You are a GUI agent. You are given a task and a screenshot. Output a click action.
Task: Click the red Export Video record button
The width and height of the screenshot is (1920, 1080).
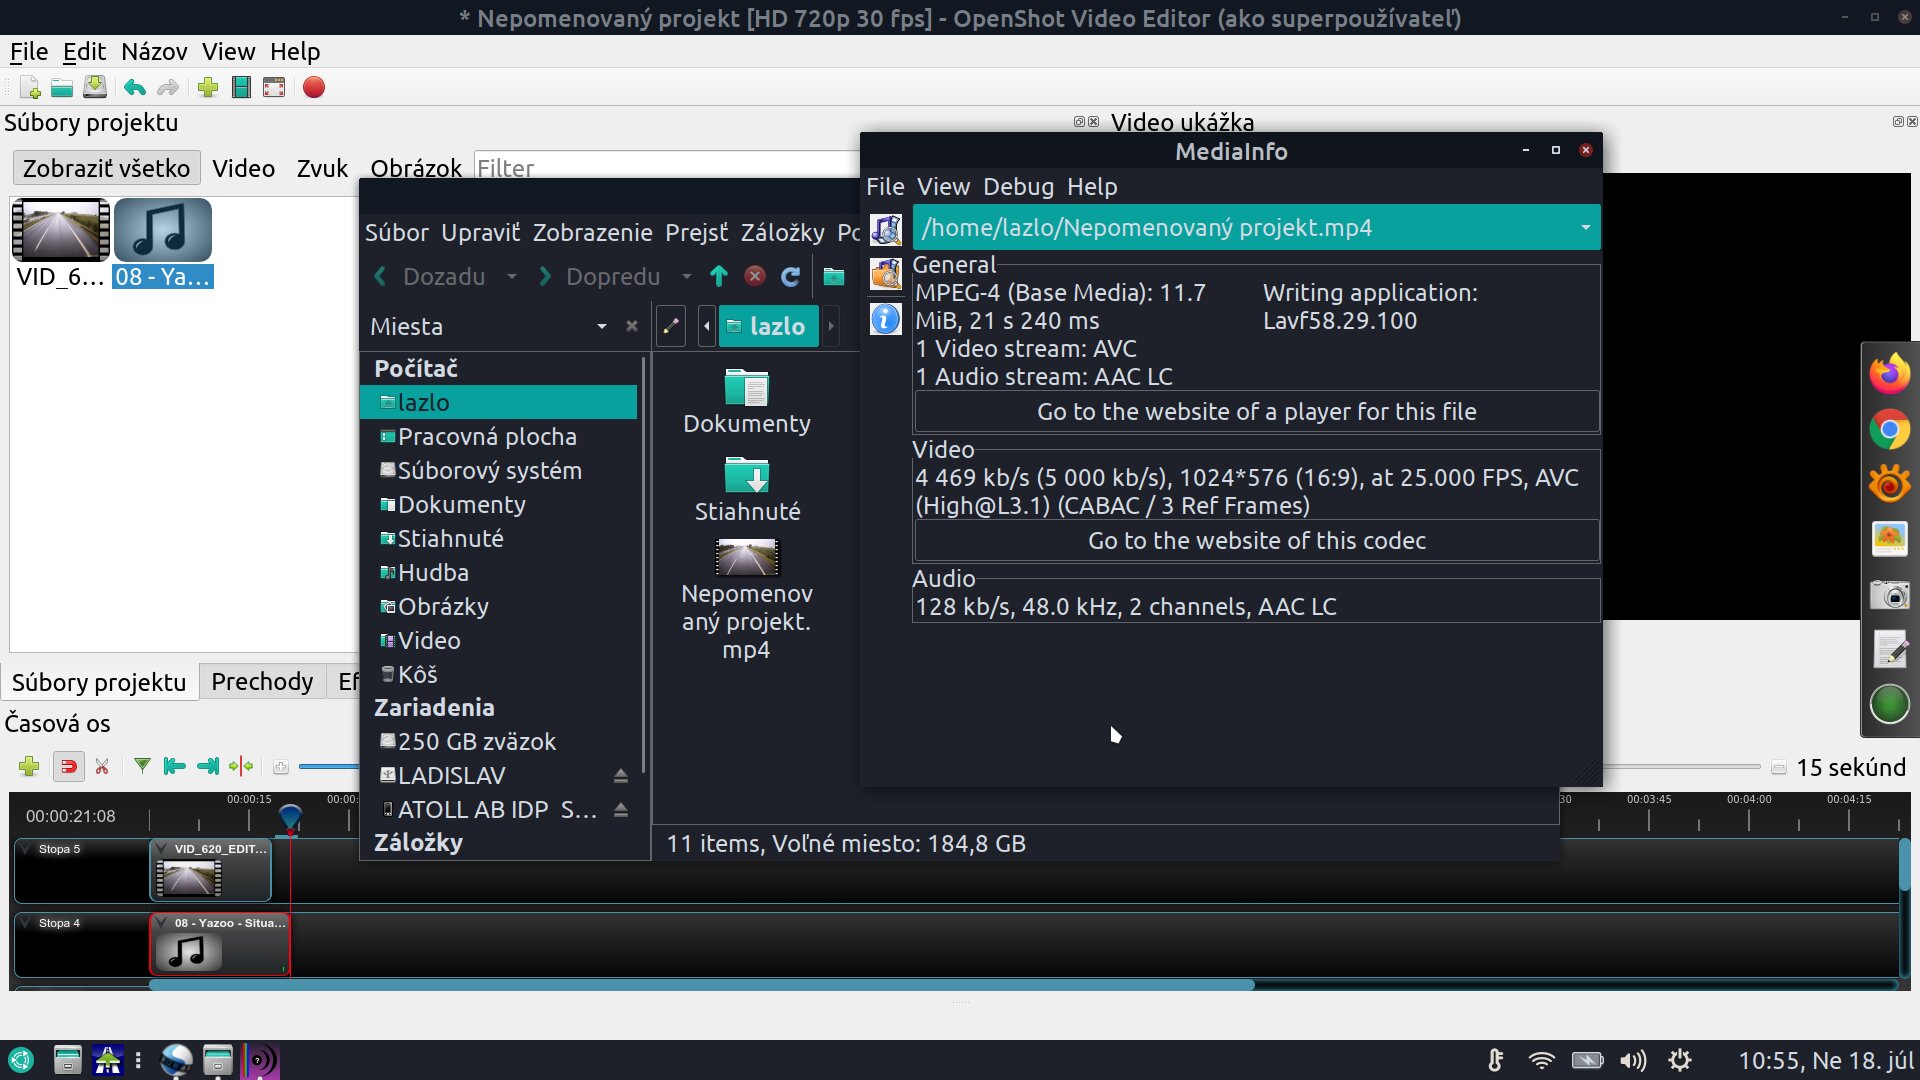pos(314,88)
